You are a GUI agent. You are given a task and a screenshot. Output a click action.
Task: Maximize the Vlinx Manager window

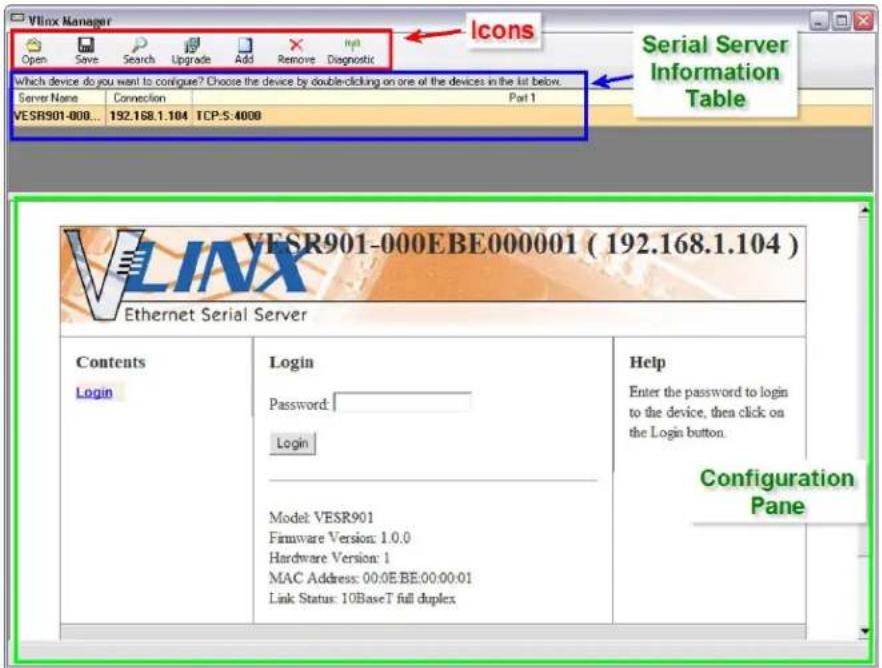click(841, 21)
